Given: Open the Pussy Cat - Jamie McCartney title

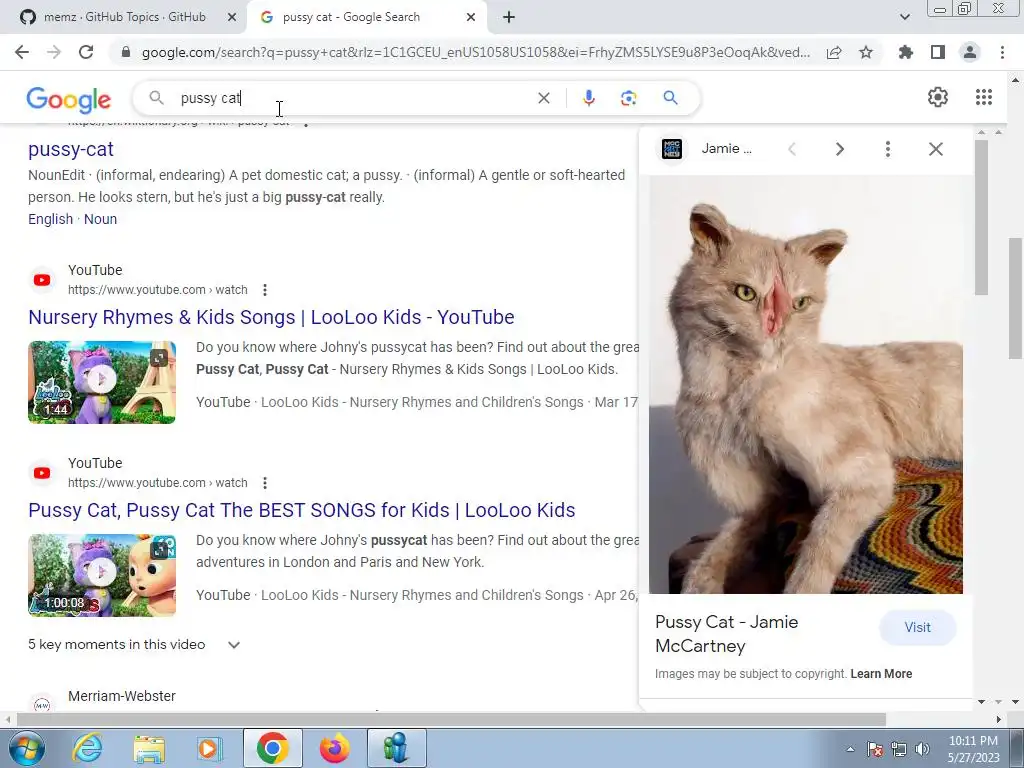Looking at the screenshot, I should pos(726,633).
